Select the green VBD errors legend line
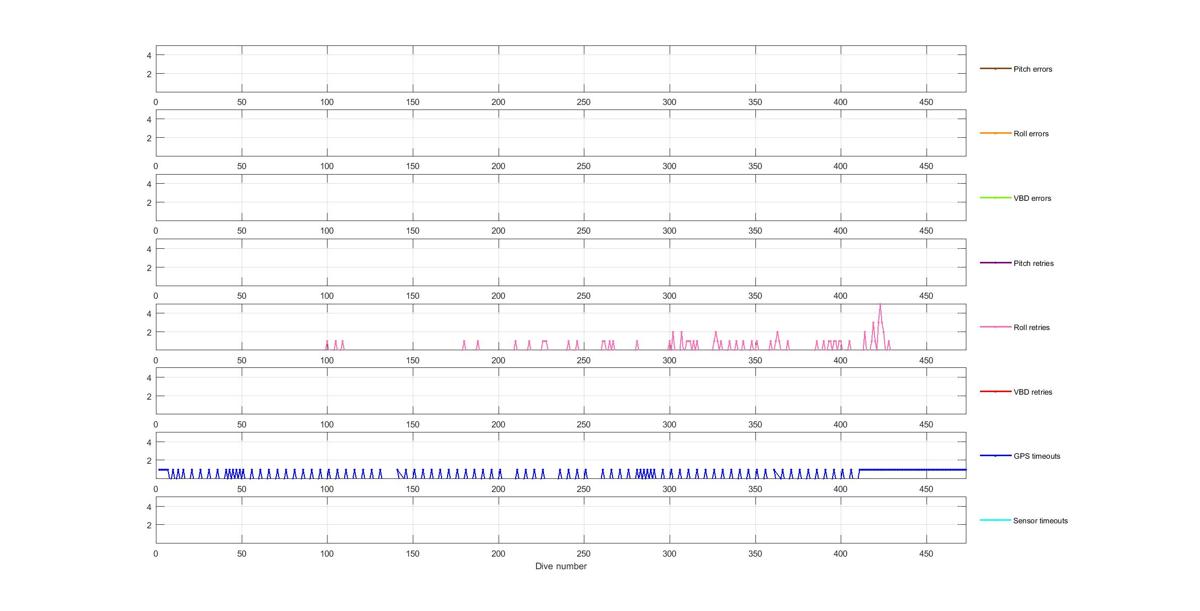 click(995, 198)
